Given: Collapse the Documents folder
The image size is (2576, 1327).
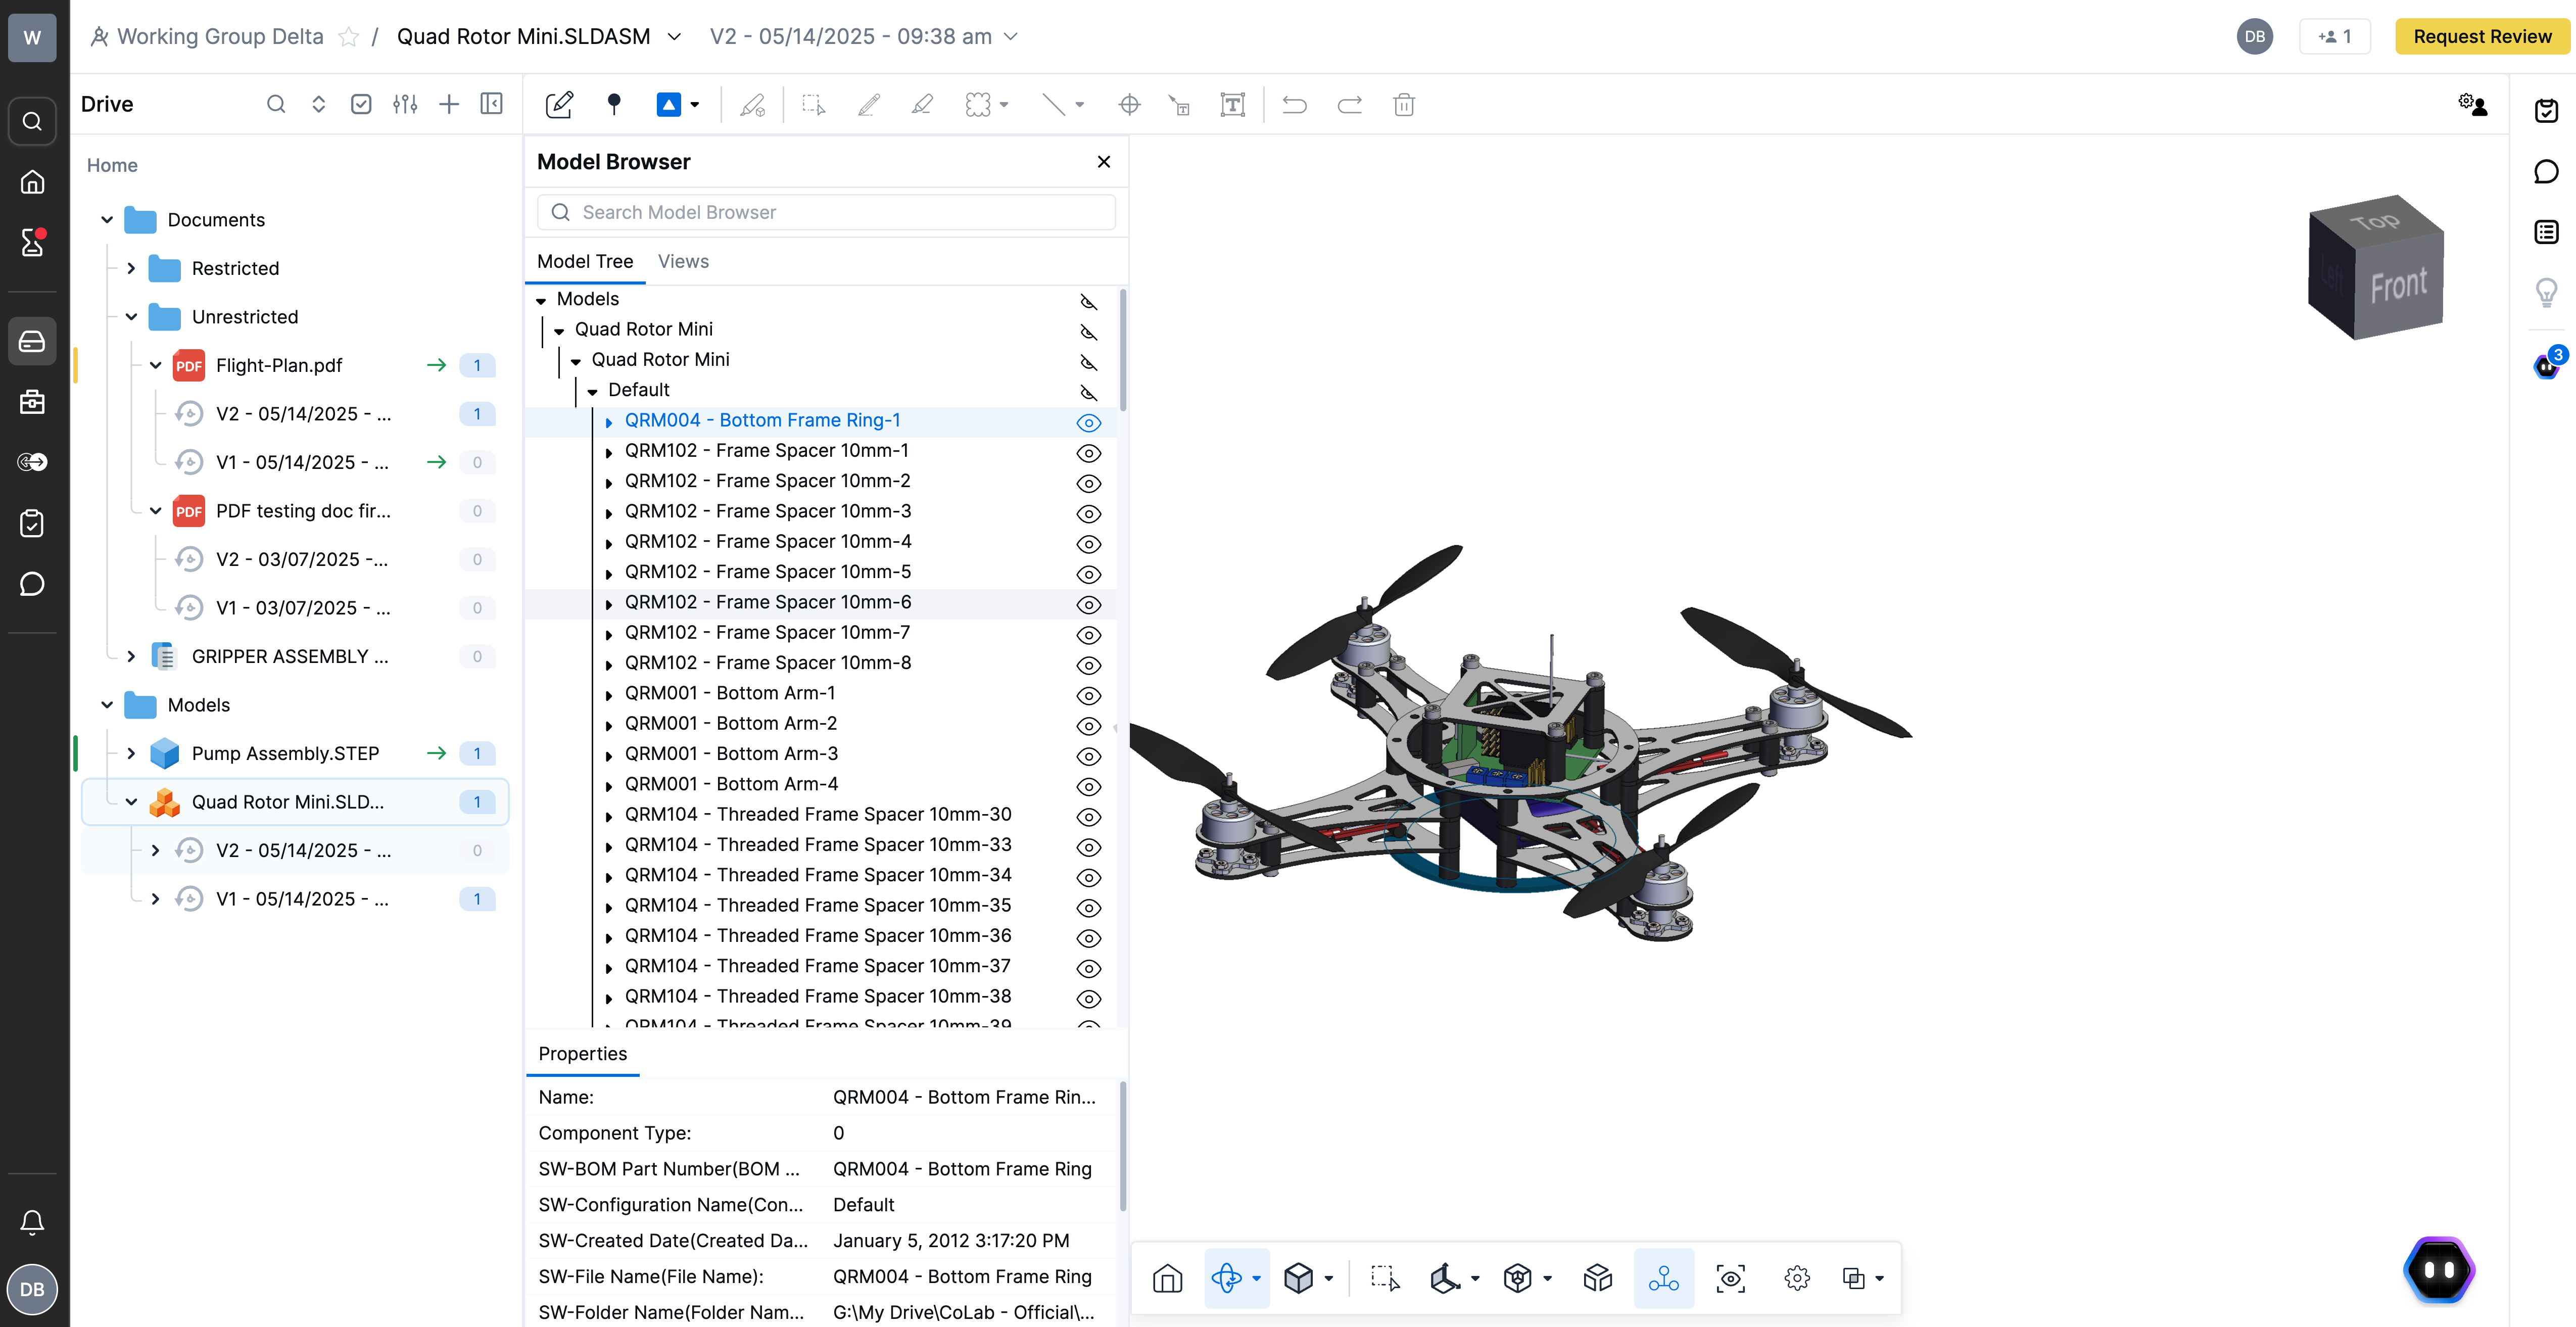Looking at the screenshot, I should pos(107,219).
